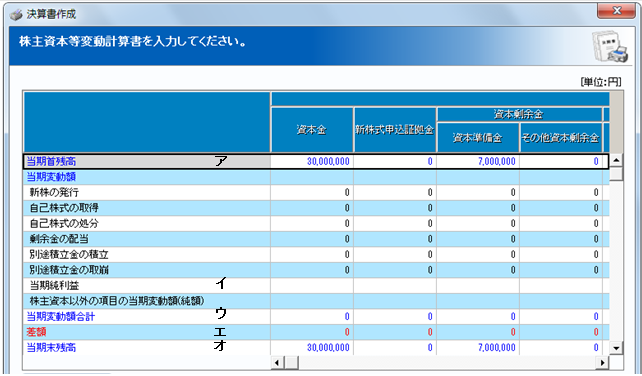
Task: Select 自己株式の取得 その他資本剰余金 cell
Action: click(561, 208)
